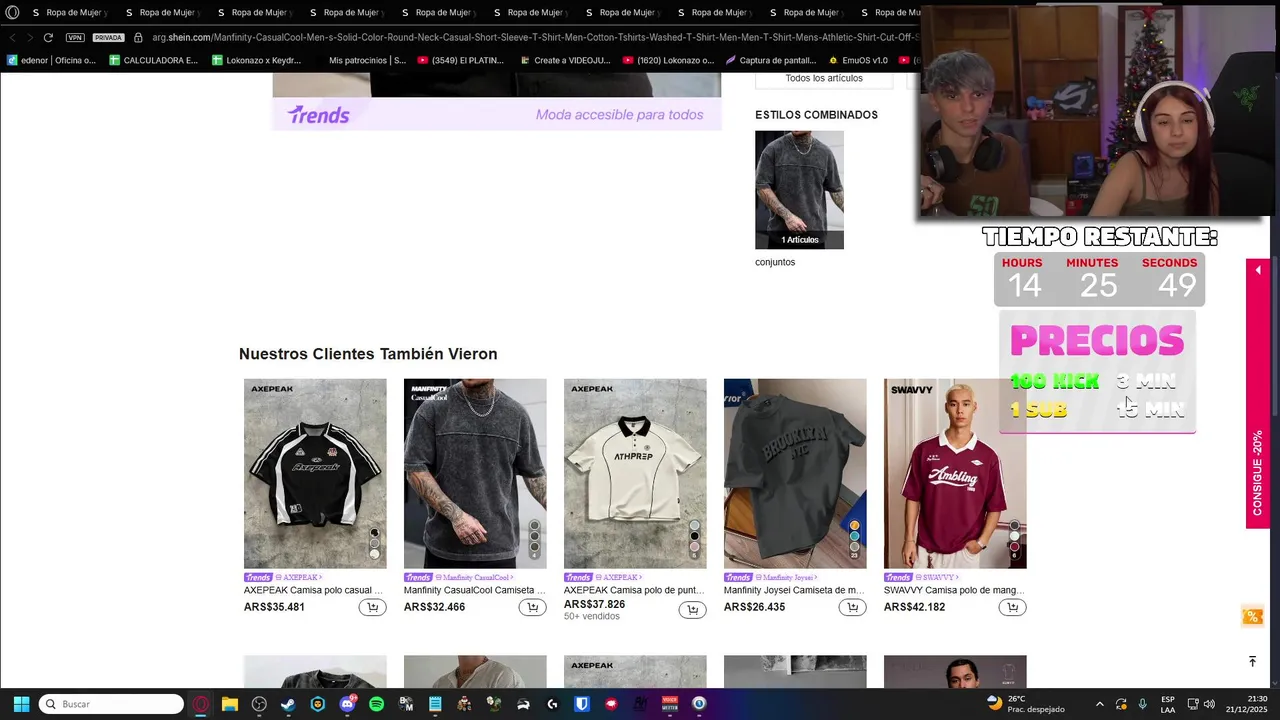
Task: Open the 'CALCULADORA E...' bookmark
Action: [x=154, y=60]
